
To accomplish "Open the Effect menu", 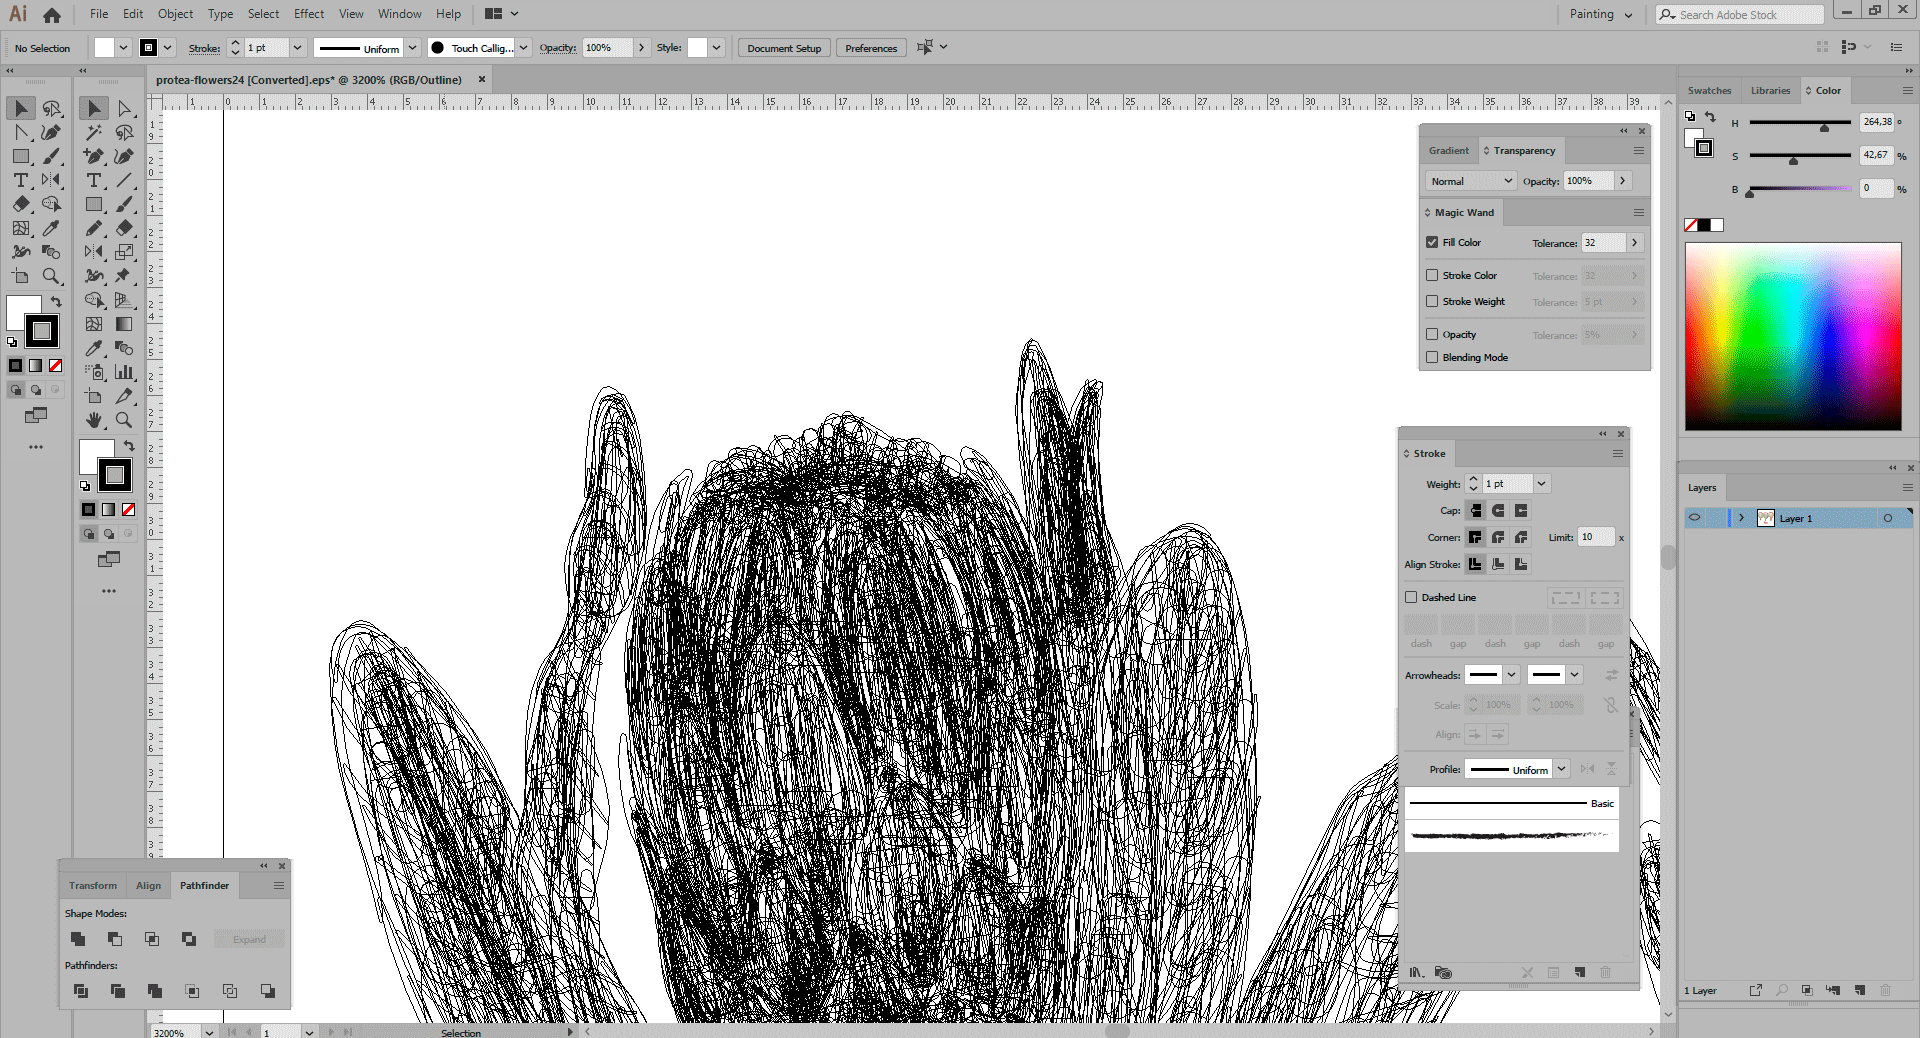I will click(309, 14).
